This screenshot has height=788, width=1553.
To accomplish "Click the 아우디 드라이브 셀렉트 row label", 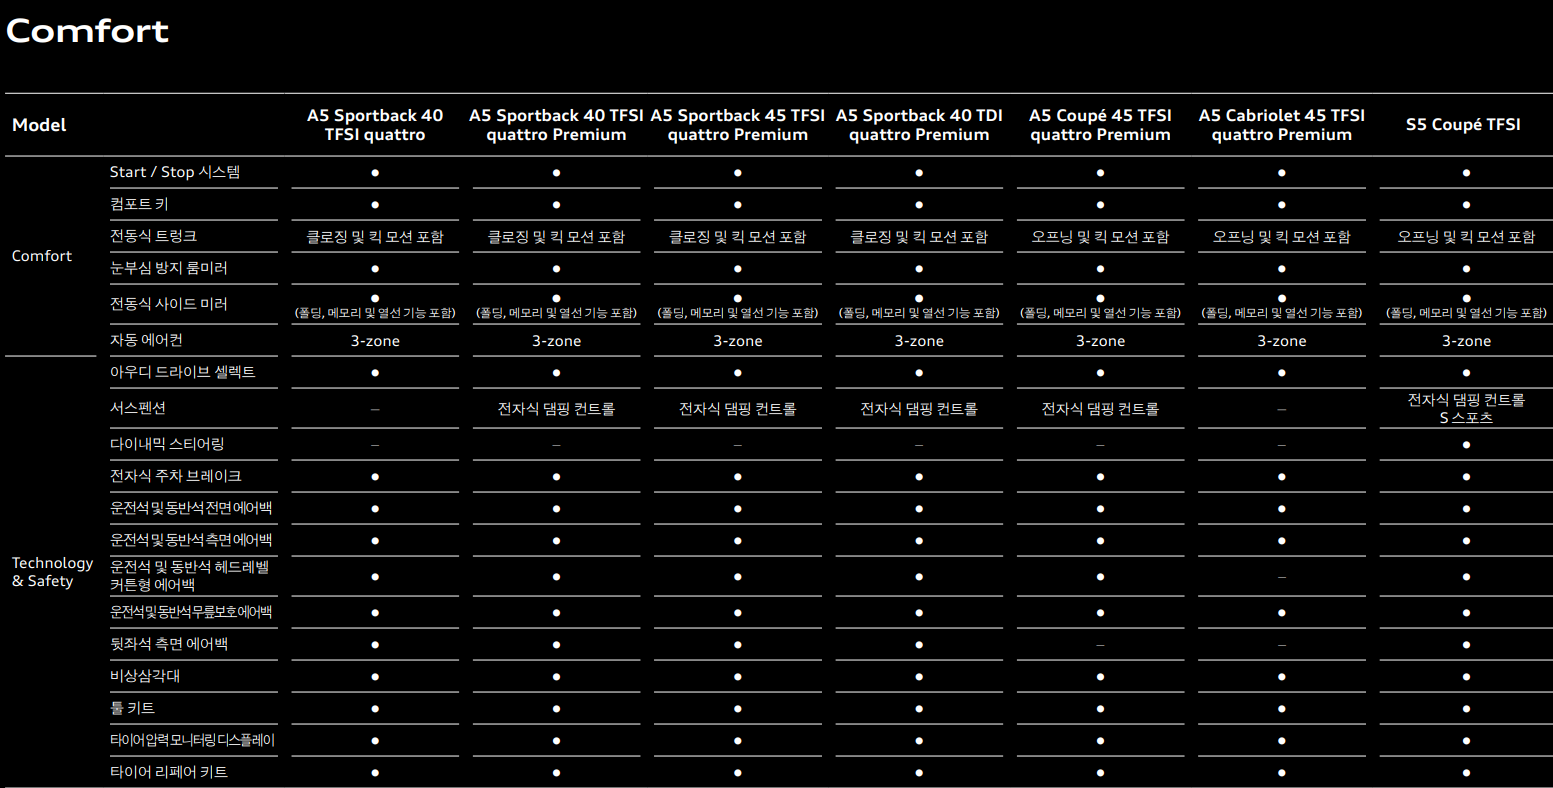I will tap(183, 372).
